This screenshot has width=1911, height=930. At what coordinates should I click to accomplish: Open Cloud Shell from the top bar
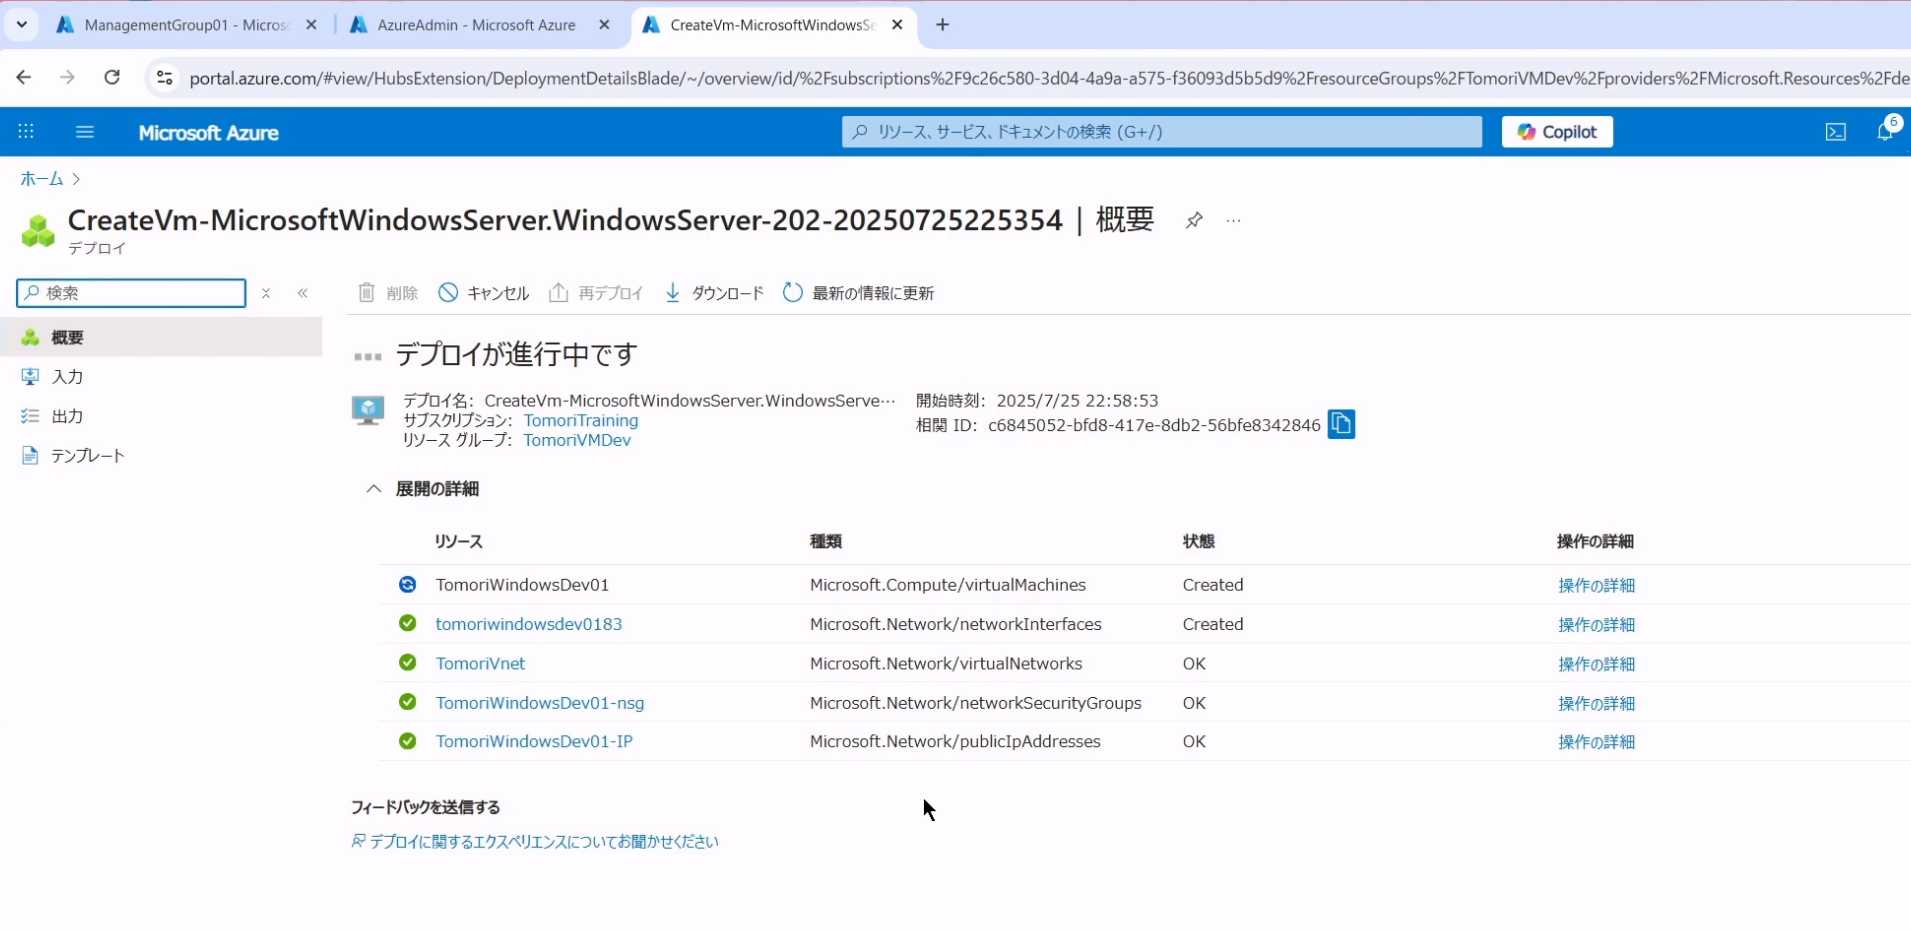pos(1835,132)
